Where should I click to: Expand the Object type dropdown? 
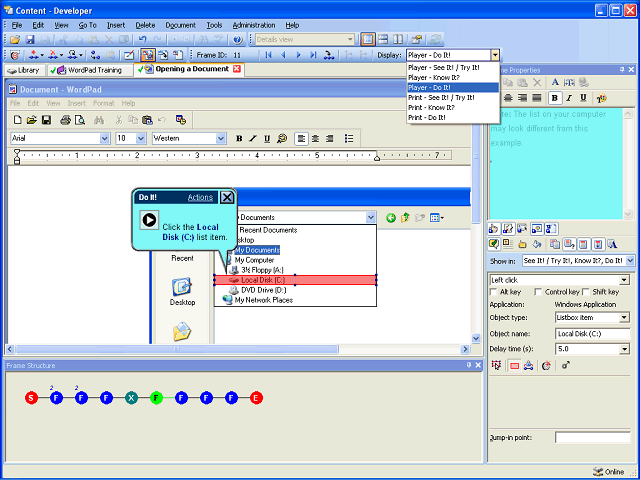[x=624, y=317]
